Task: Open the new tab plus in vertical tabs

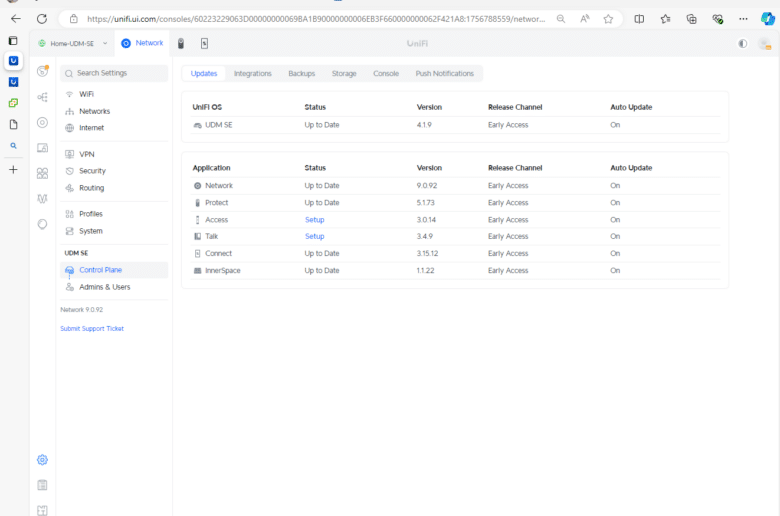Action: 13,170
